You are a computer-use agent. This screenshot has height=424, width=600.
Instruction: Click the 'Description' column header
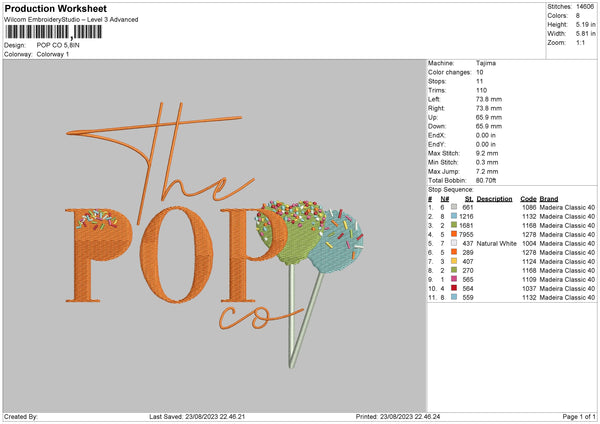tap(495, 198)
